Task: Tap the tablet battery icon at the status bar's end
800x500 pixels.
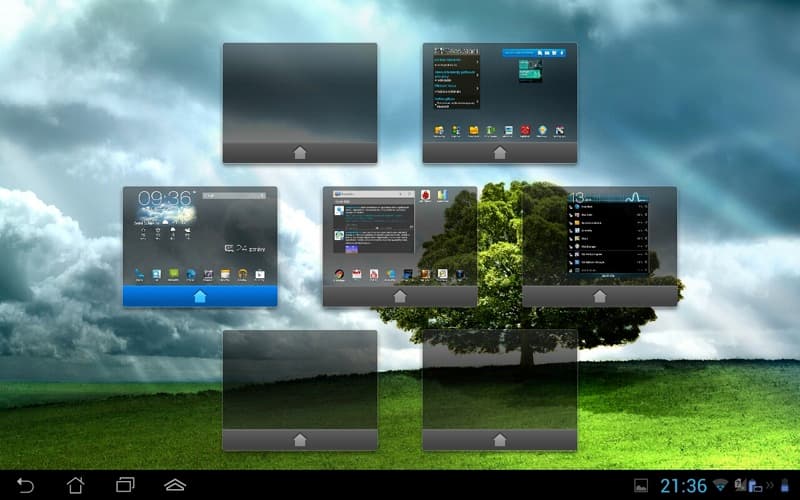Action: (x=785, y=485)
